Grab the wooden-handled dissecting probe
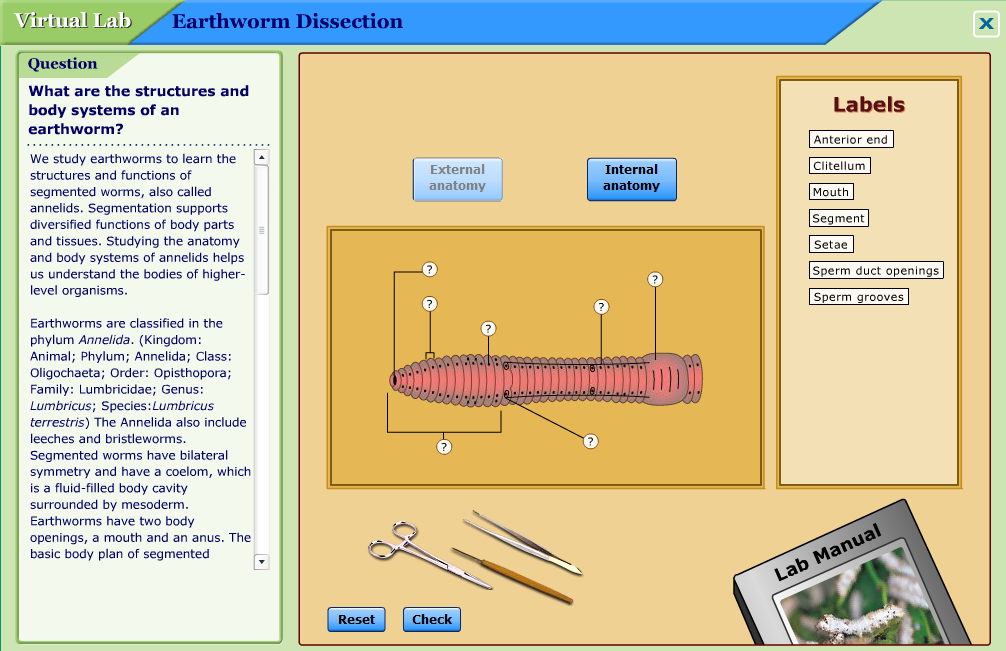Image resolution: width=1006 pixels, height=651 pixels. coord(512,575)
